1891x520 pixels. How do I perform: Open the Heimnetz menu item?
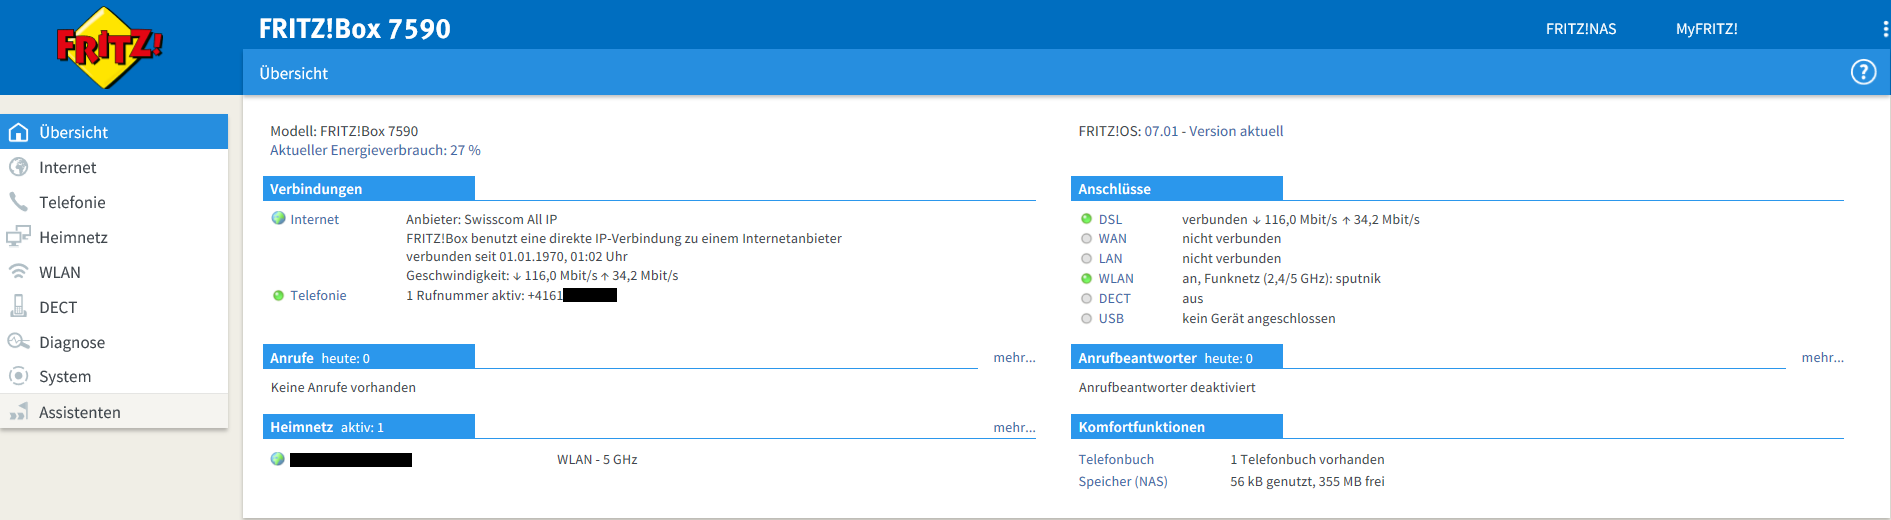[73, 237]
